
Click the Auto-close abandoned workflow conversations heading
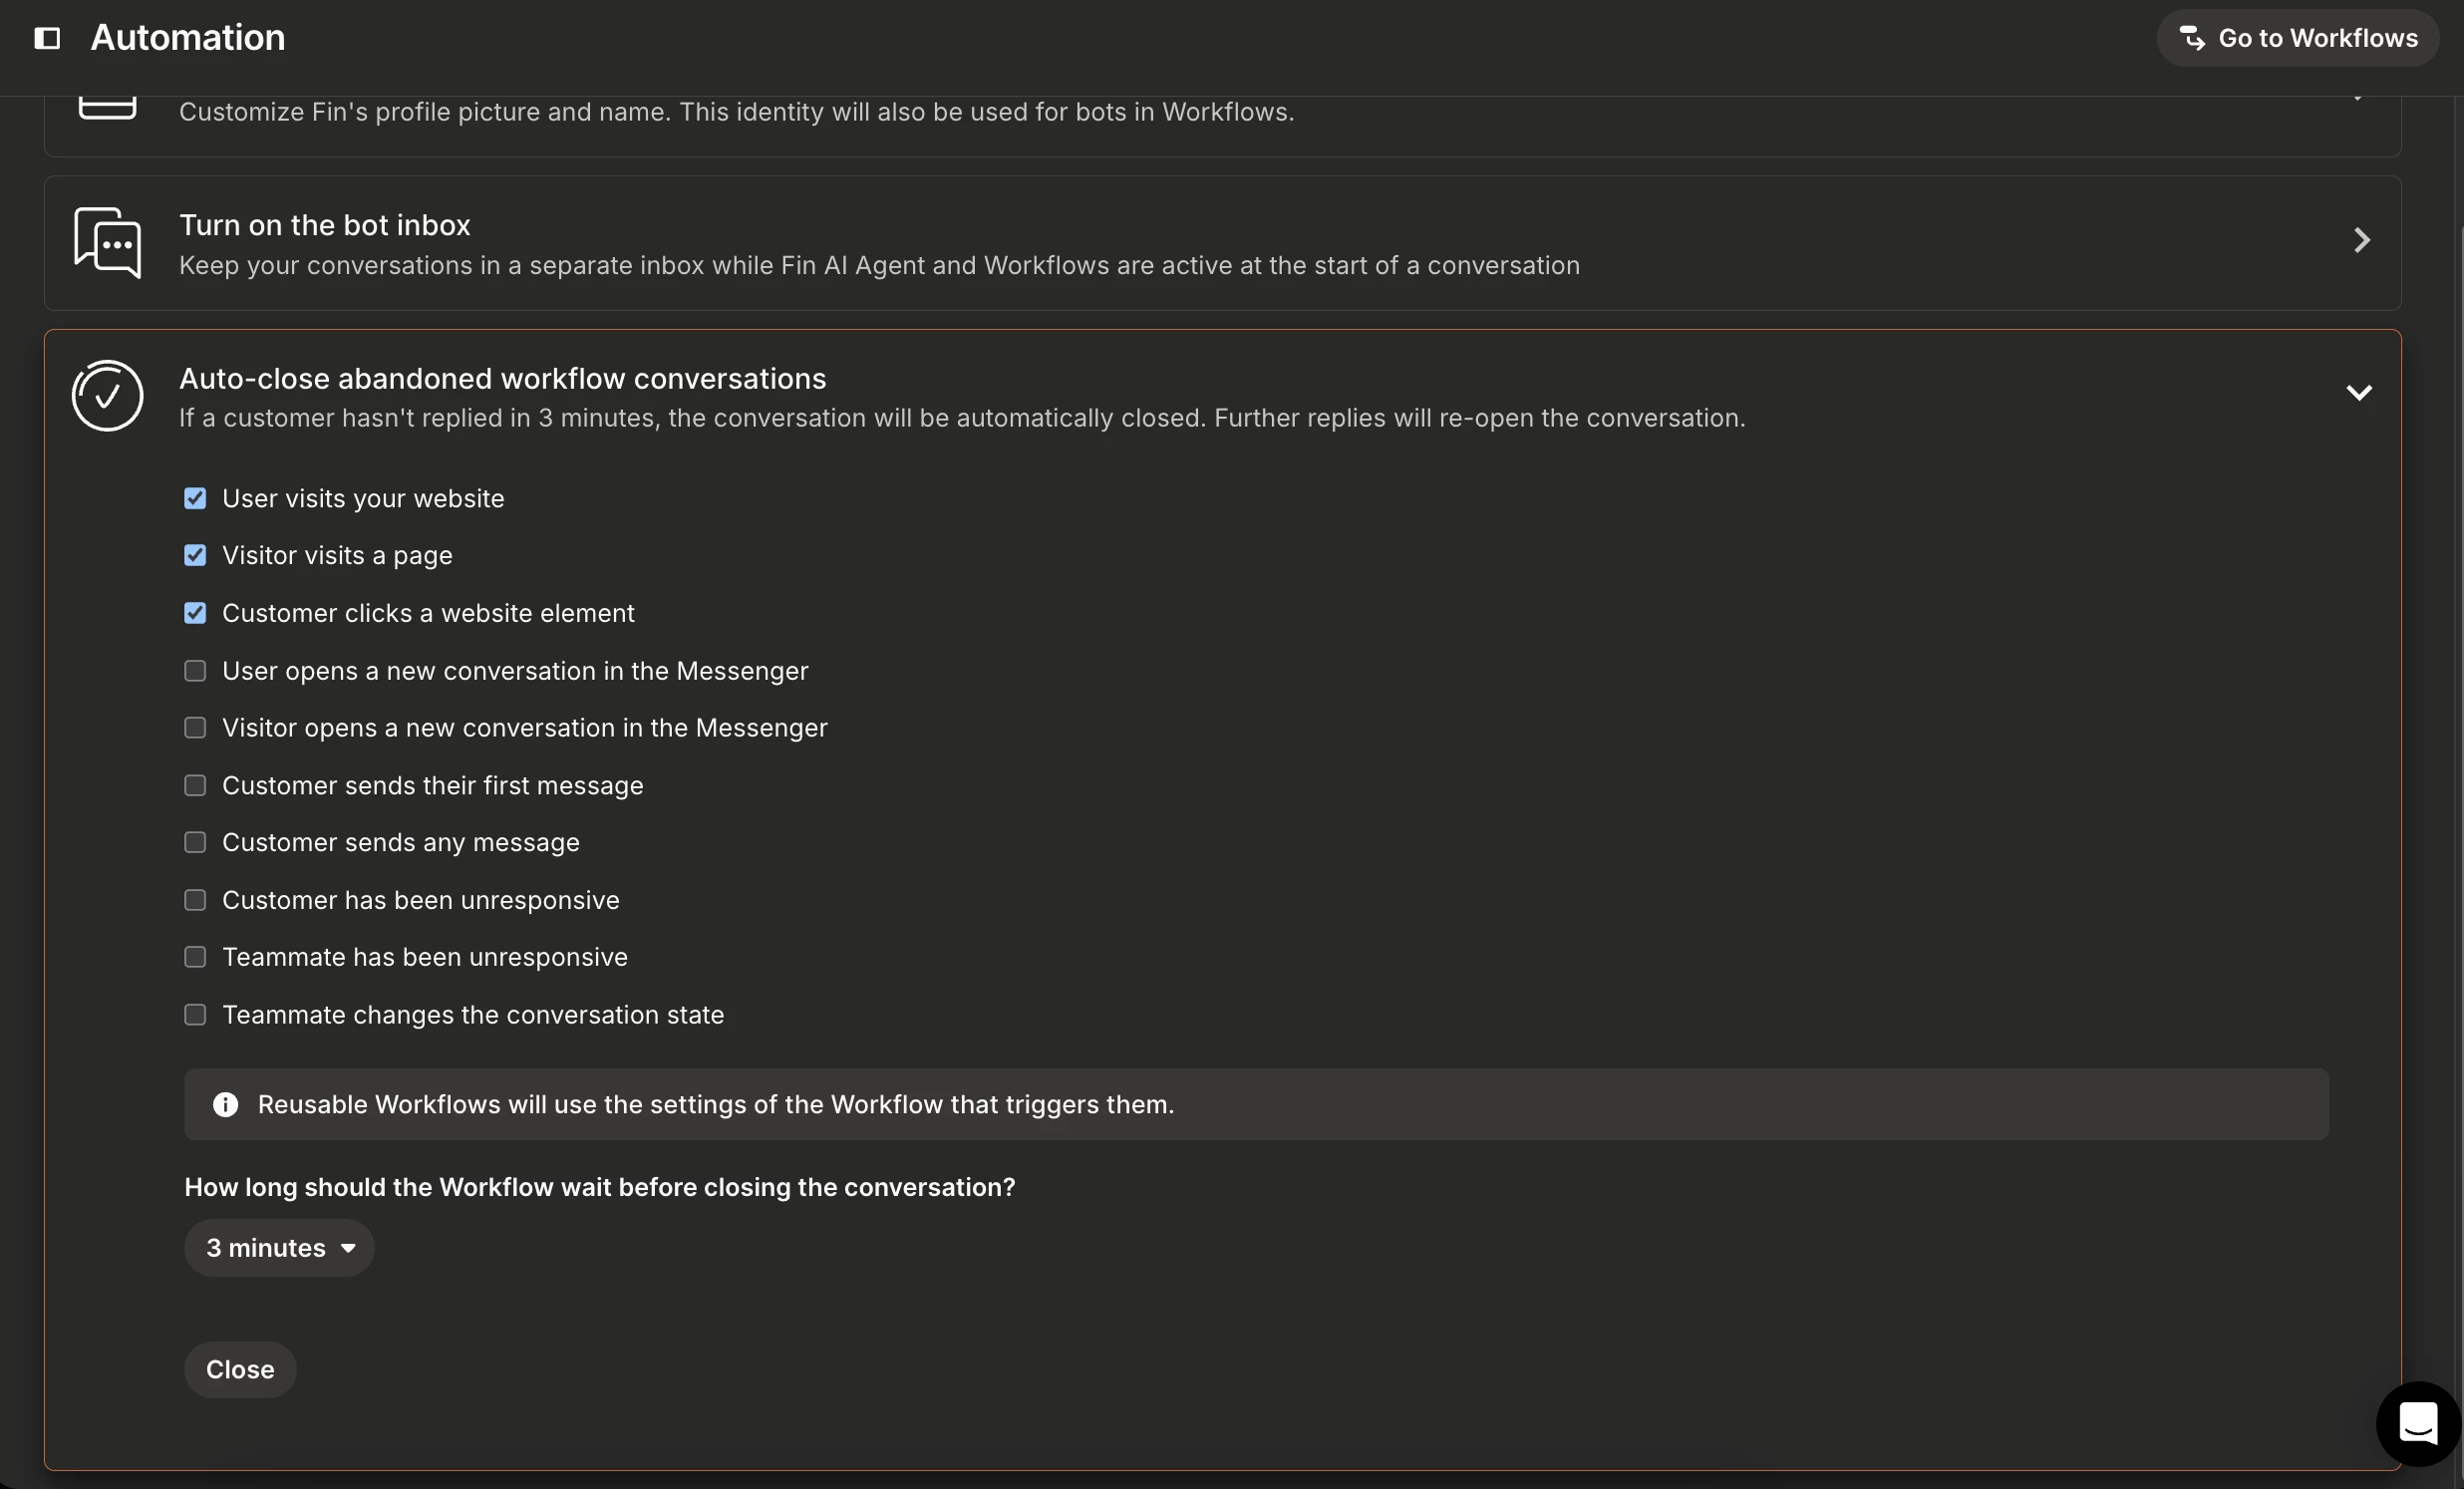pyautogui.click(x=502, y=378)
